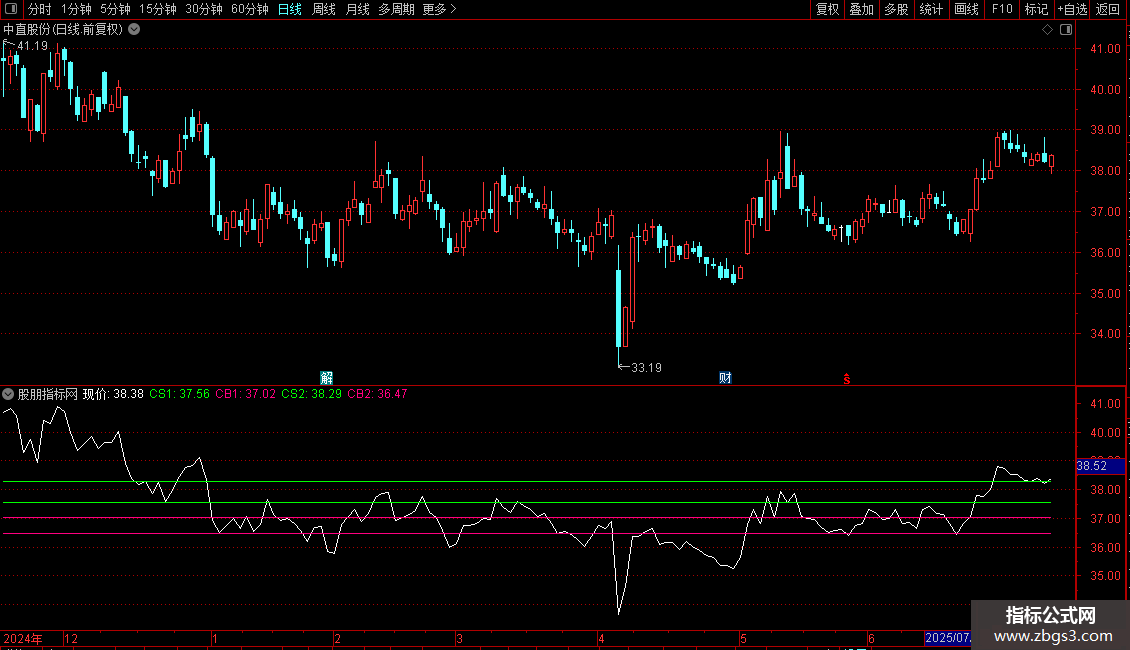Image resolution: width=1130 pixels, height=650 pixels.
Task: Click the 2024年 label on the time axis
Action: (x=23, y=638)
